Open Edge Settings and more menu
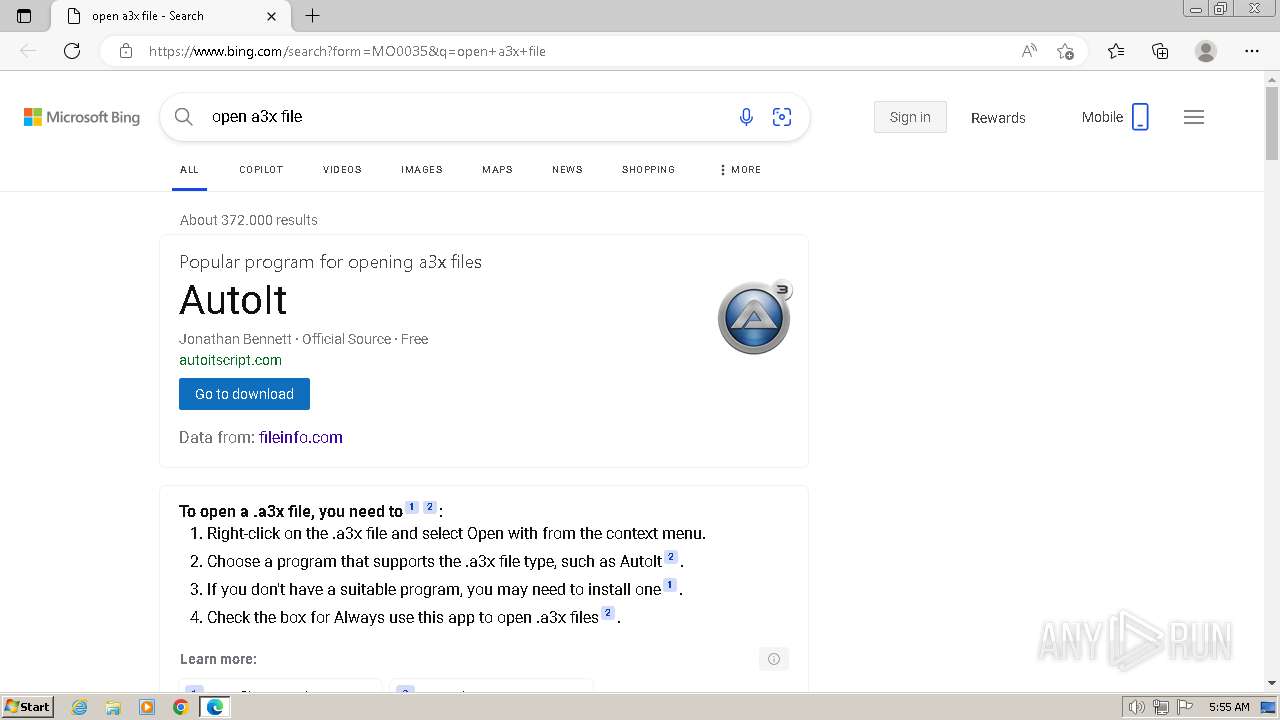 [x=1252, y=51]
